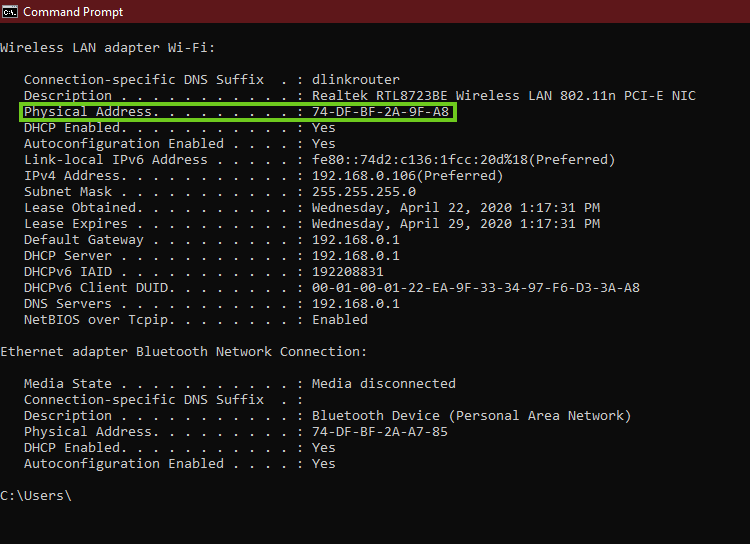Click the C:\Users\ command prompt line
Image resolution: width=750 pixels, height=544 pixels.
[x=36, y=496]
